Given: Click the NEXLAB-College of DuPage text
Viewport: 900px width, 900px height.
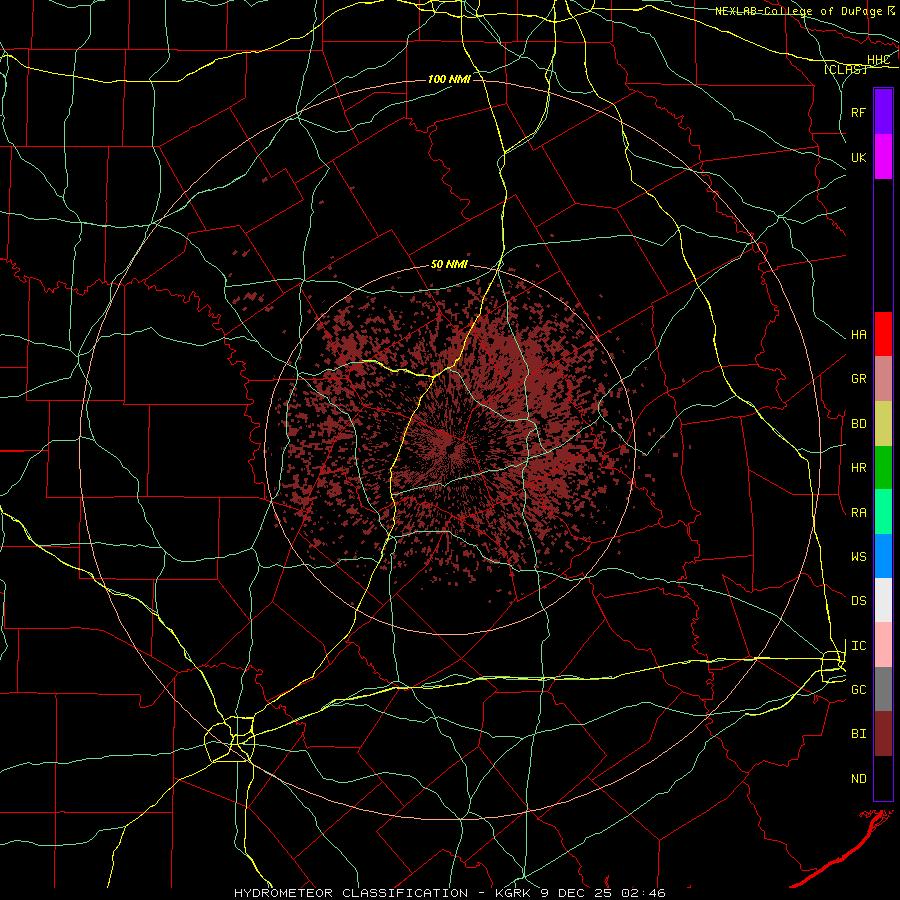Looking at the screenshot, I should coord(798,11).
